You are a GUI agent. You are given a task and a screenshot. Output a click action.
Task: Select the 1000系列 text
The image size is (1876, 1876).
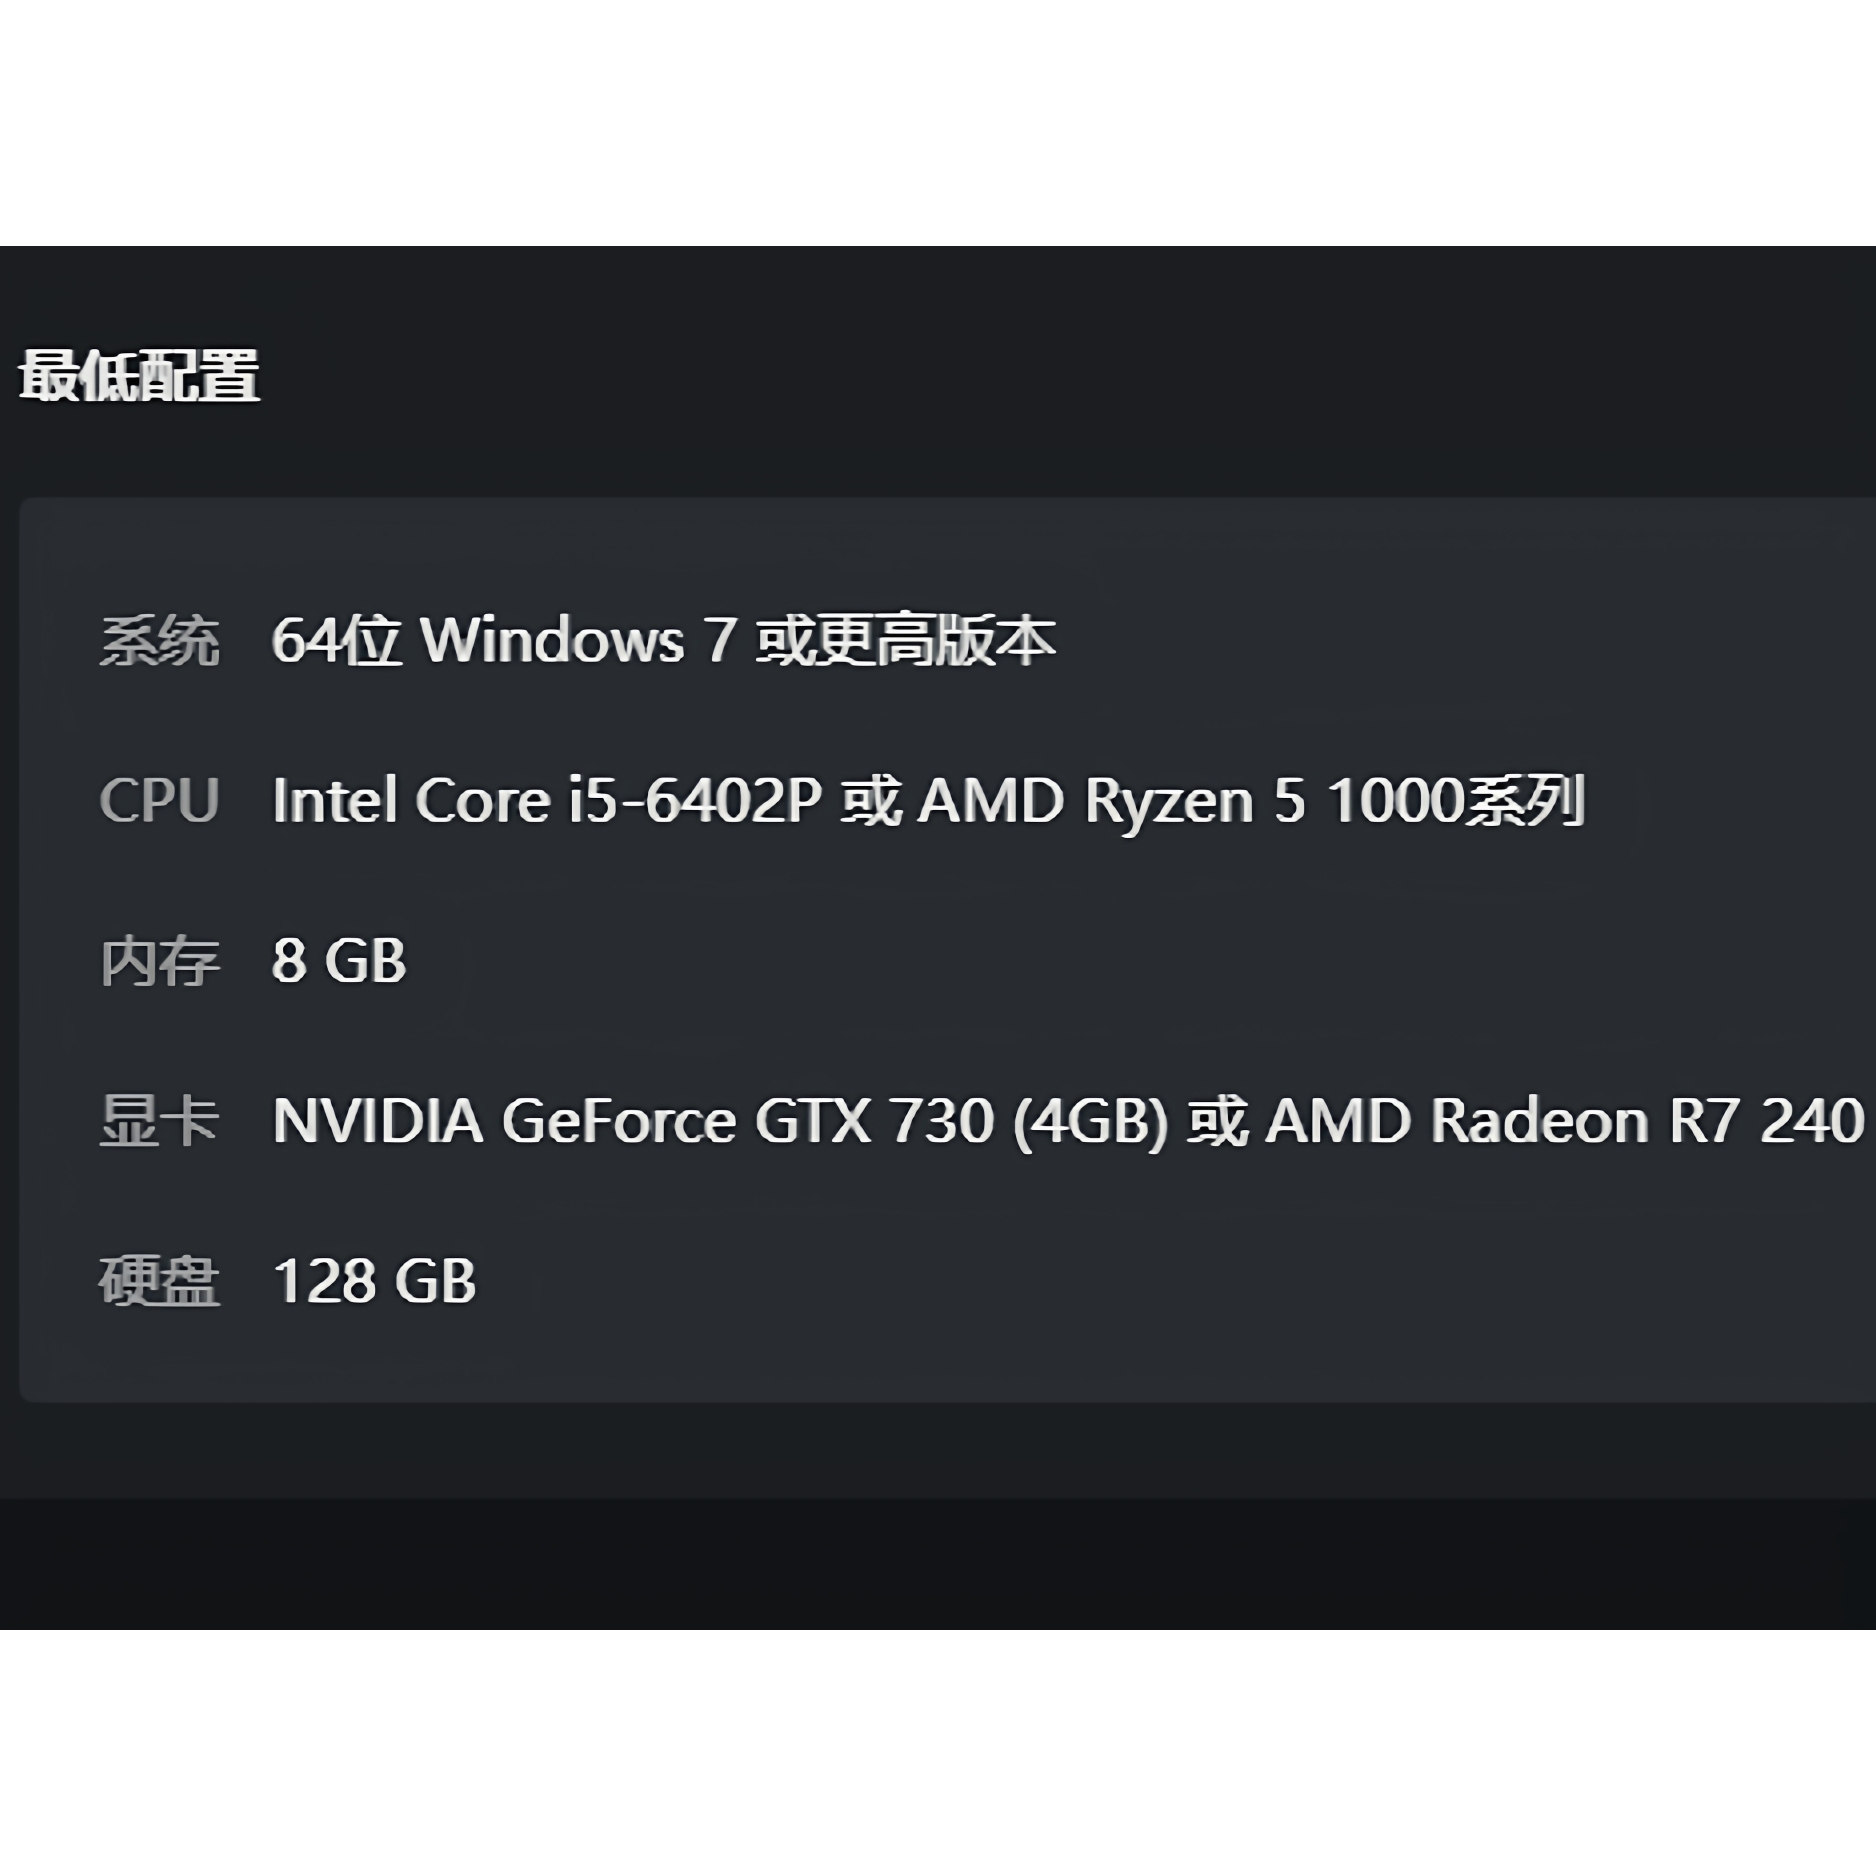[x=1456, y=801]
